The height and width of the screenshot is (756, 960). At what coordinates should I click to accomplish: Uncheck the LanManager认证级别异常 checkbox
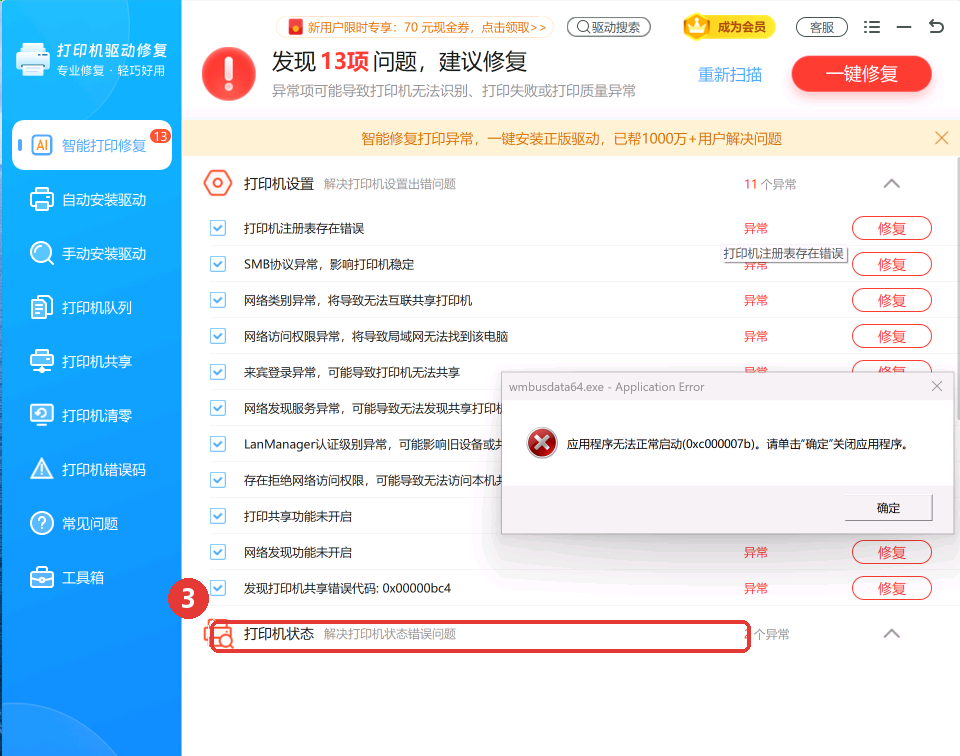coord(218,444)
